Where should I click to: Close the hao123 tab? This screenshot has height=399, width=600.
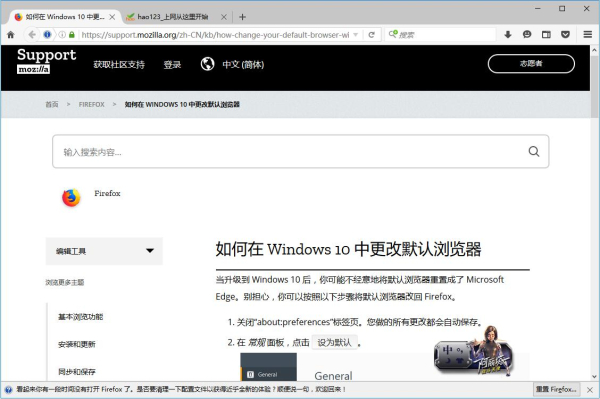[x=224, y=17]
